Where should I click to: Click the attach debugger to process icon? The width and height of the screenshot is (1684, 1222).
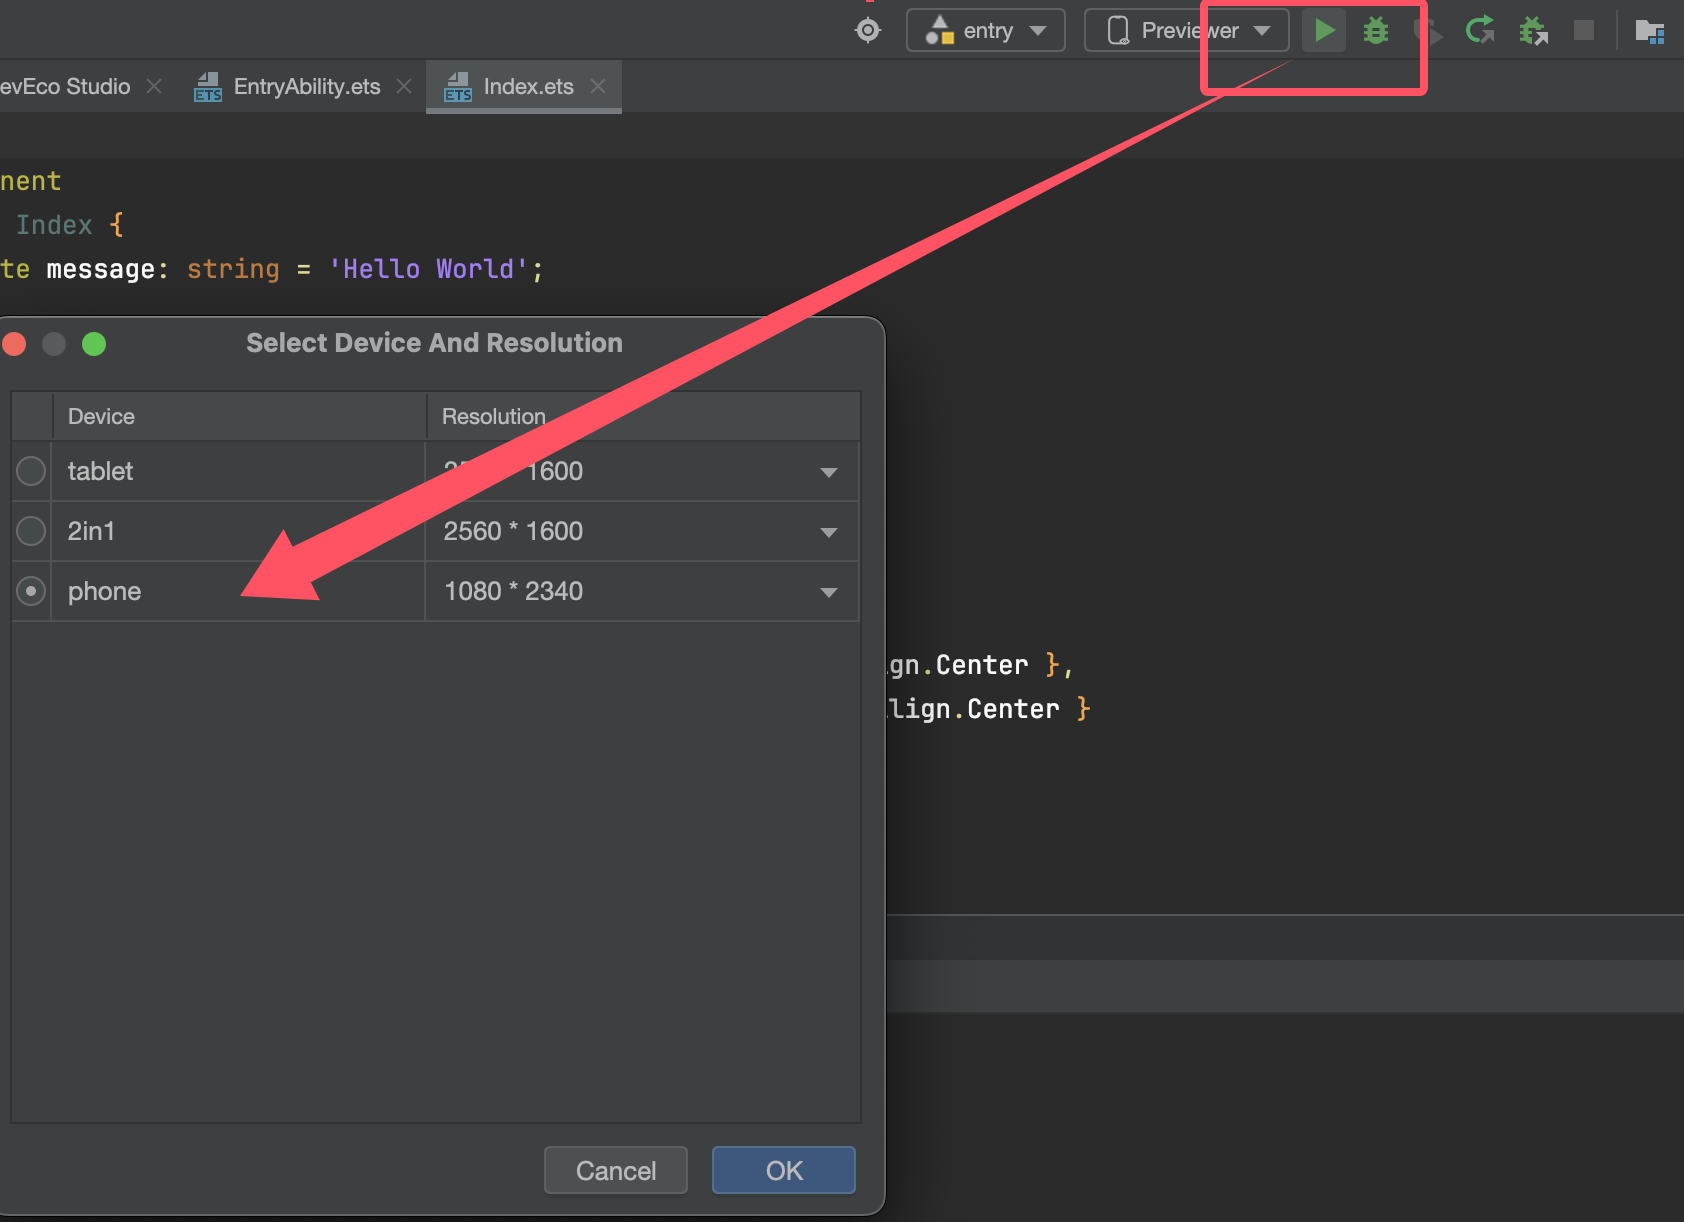click(1533, 31)
